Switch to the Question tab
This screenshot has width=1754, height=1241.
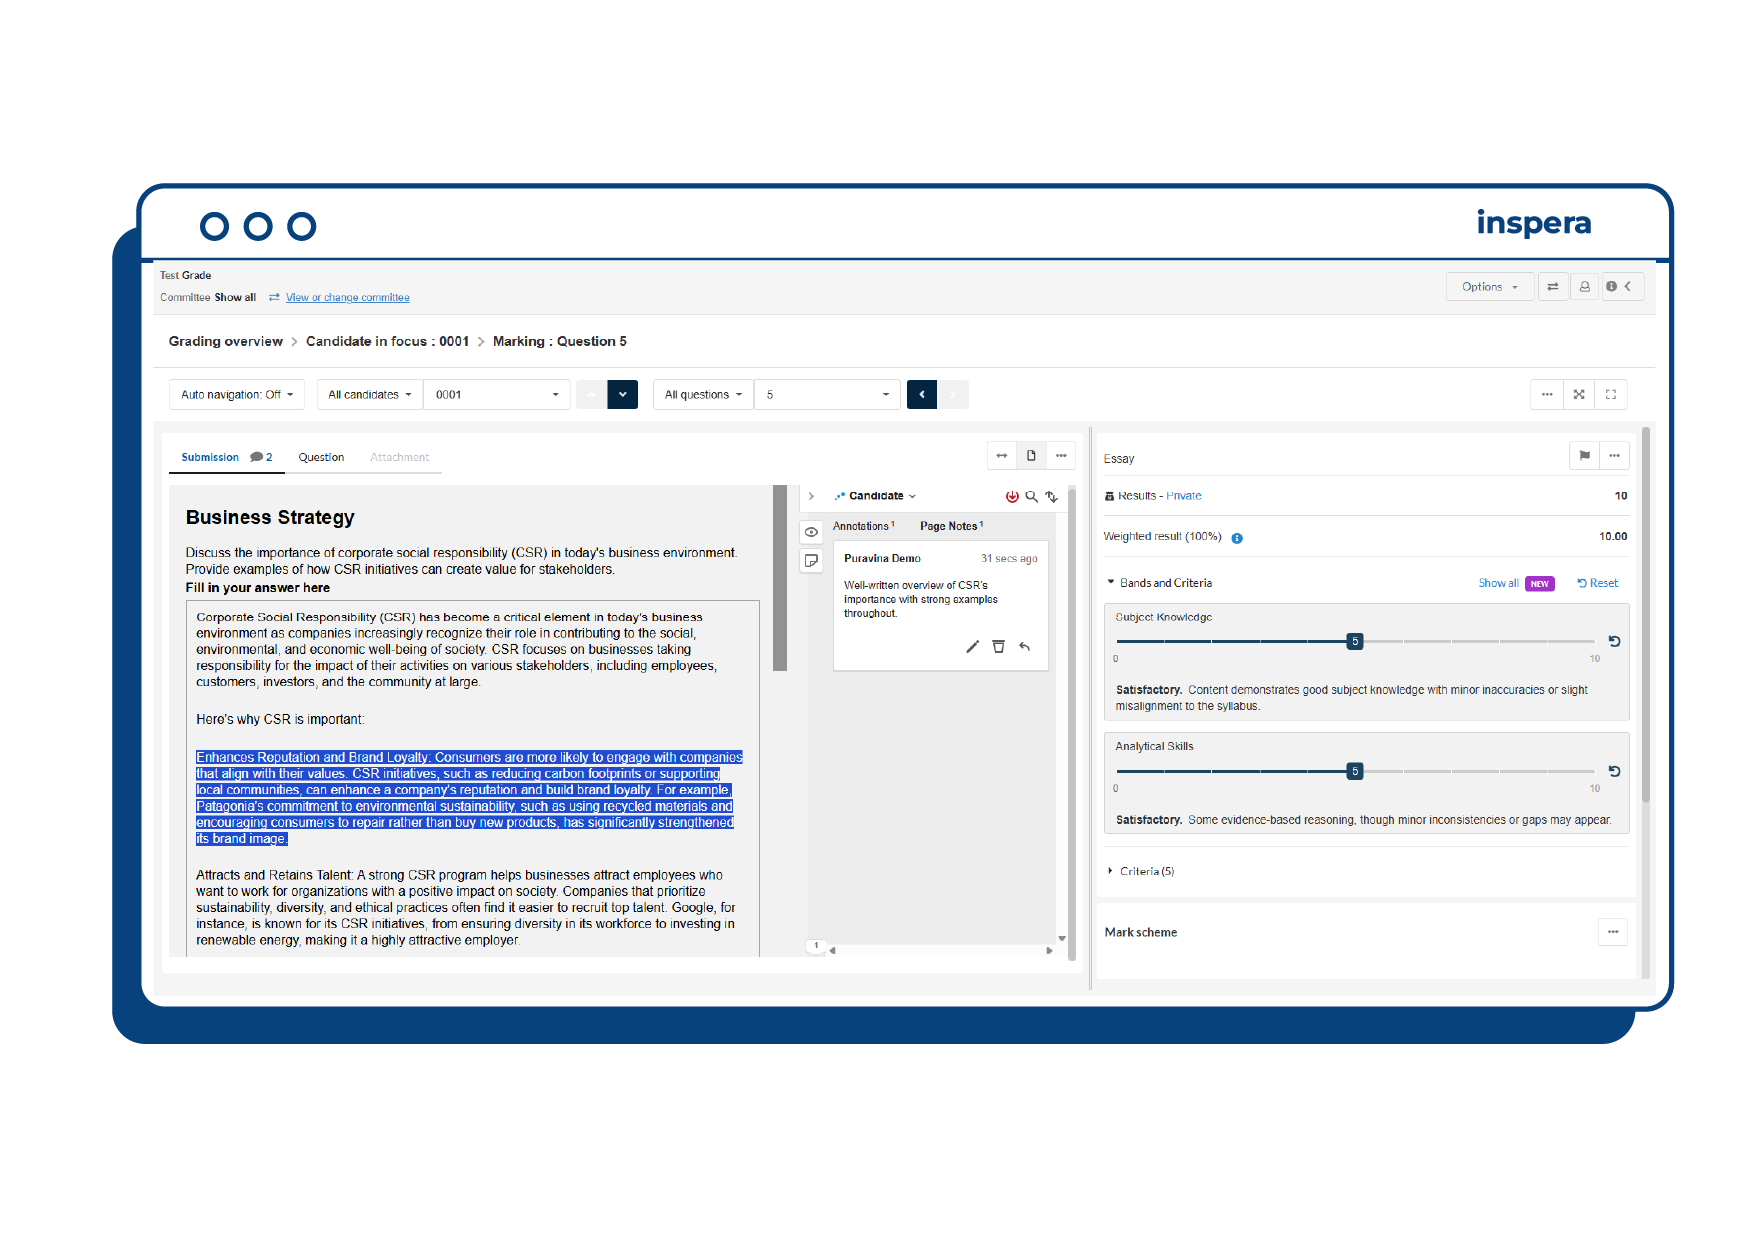[321, 457]
